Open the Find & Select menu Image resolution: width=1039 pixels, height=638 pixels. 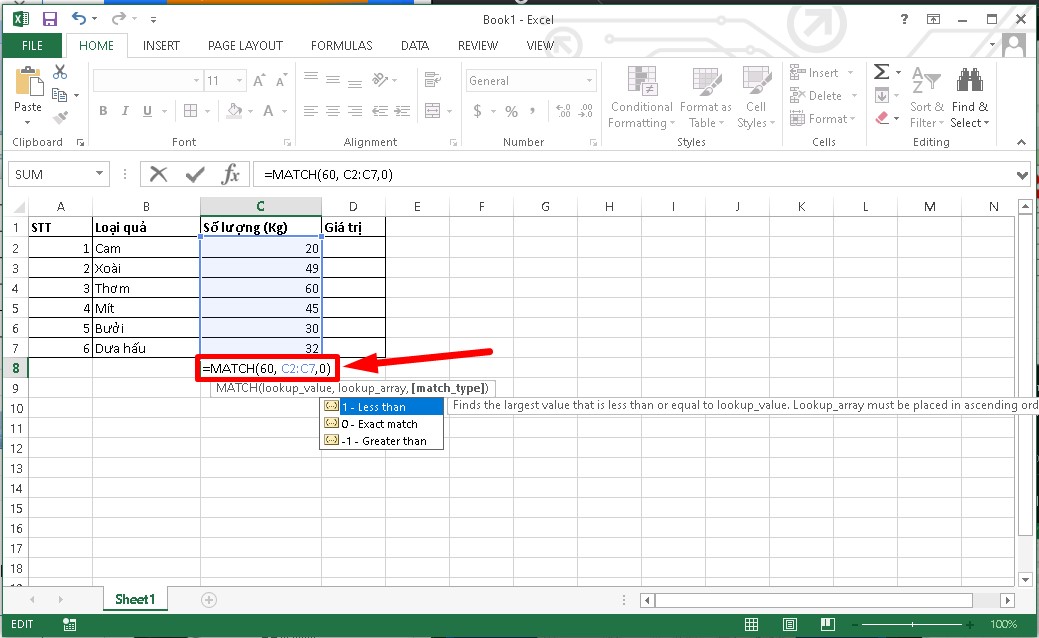coord(969,97)
